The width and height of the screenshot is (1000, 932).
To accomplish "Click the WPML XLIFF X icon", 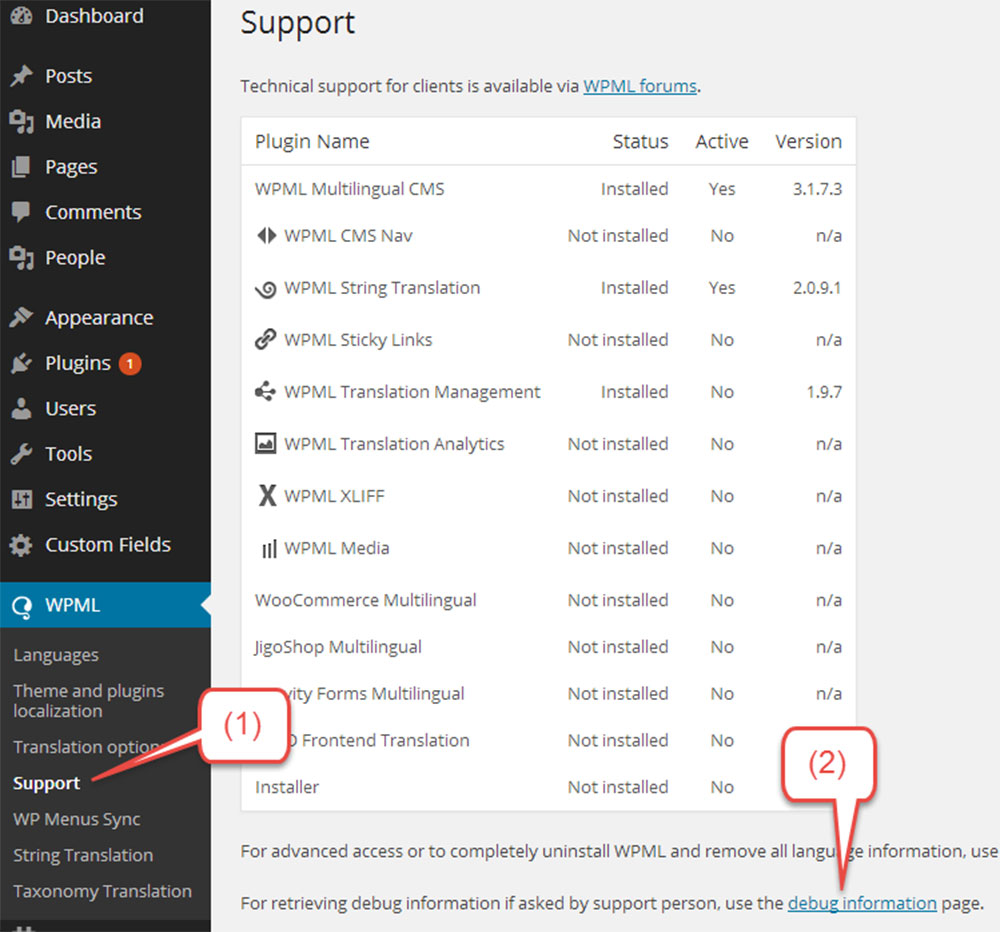I will coord(267,495).
